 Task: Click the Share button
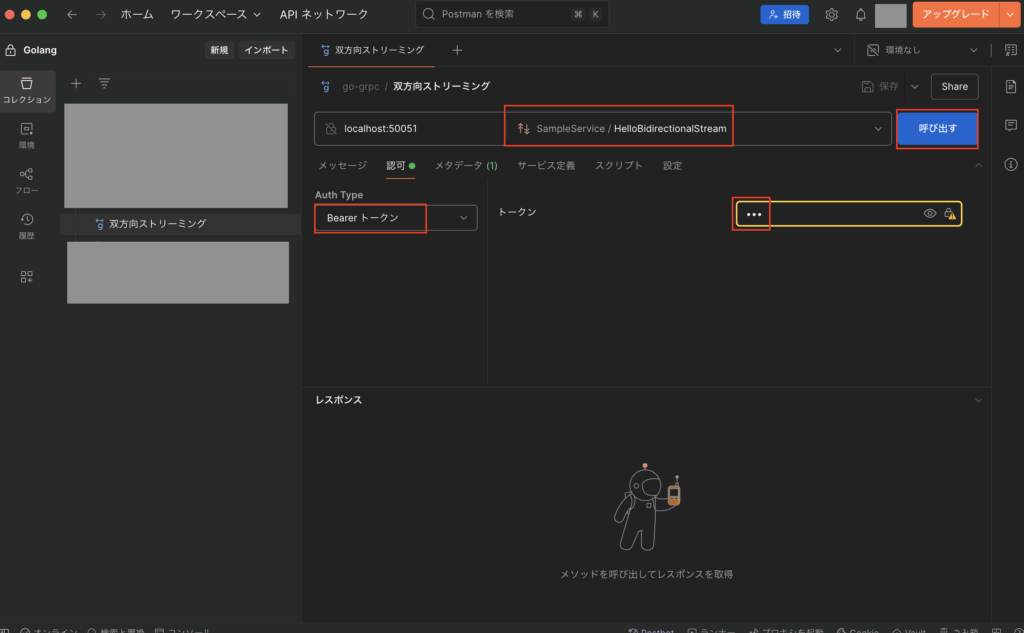click(954, 86)
